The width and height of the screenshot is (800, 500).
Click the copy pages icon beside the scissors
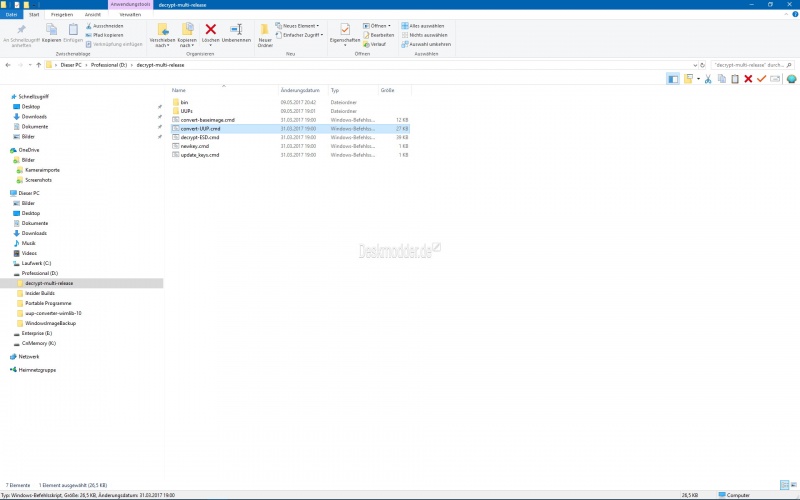[x=721, y=79]
